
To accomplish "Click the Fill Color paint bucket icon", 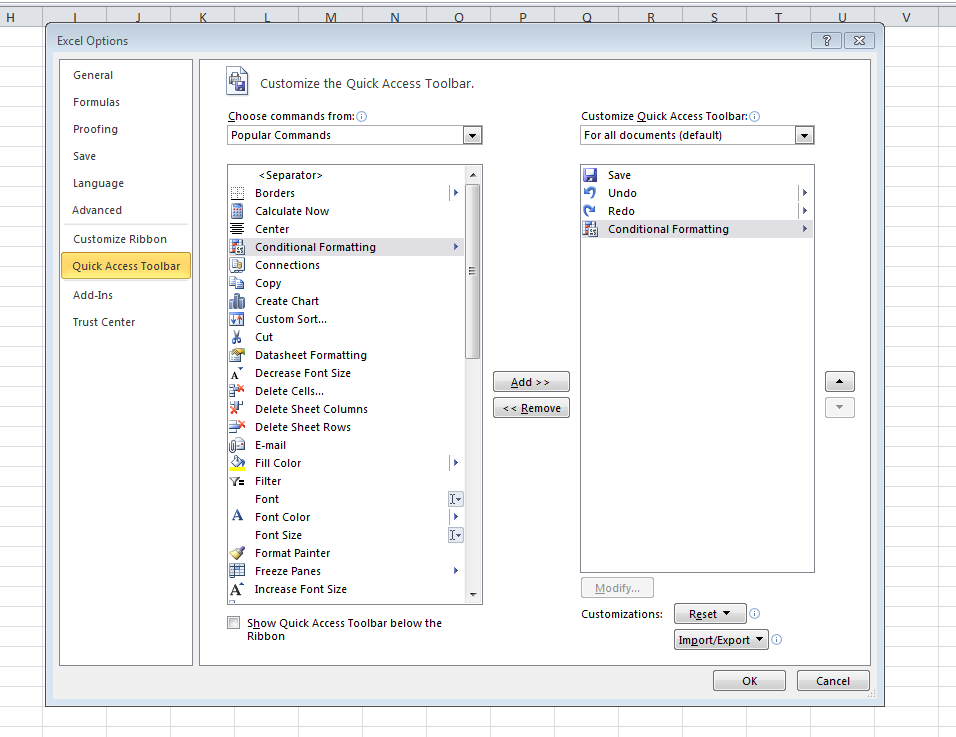I will point(237,463).
